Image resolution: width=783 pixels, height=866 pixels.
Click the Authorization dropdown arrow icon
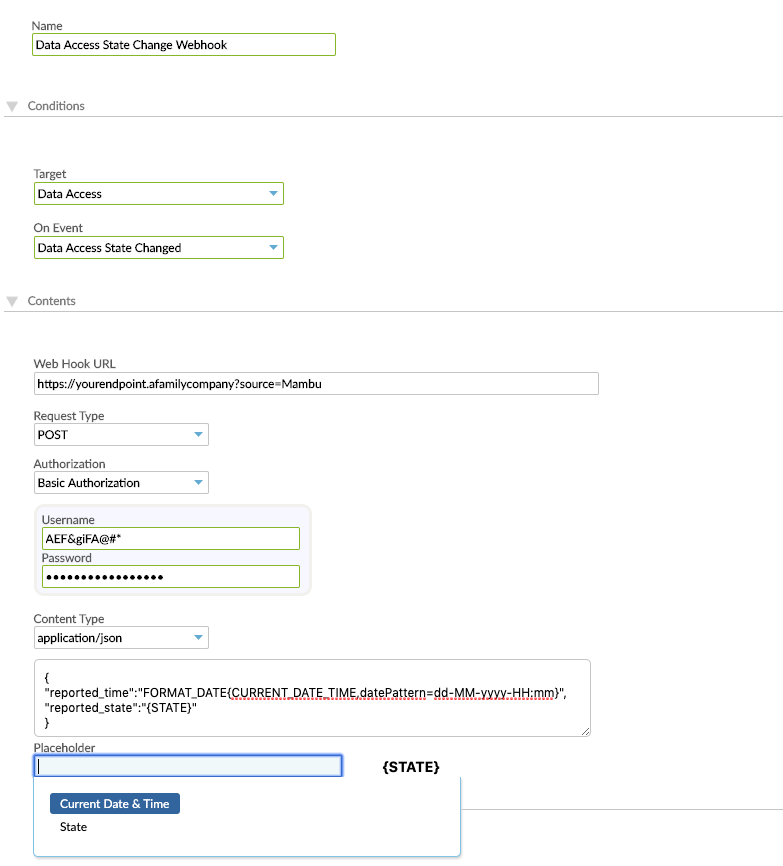point(198,482)
